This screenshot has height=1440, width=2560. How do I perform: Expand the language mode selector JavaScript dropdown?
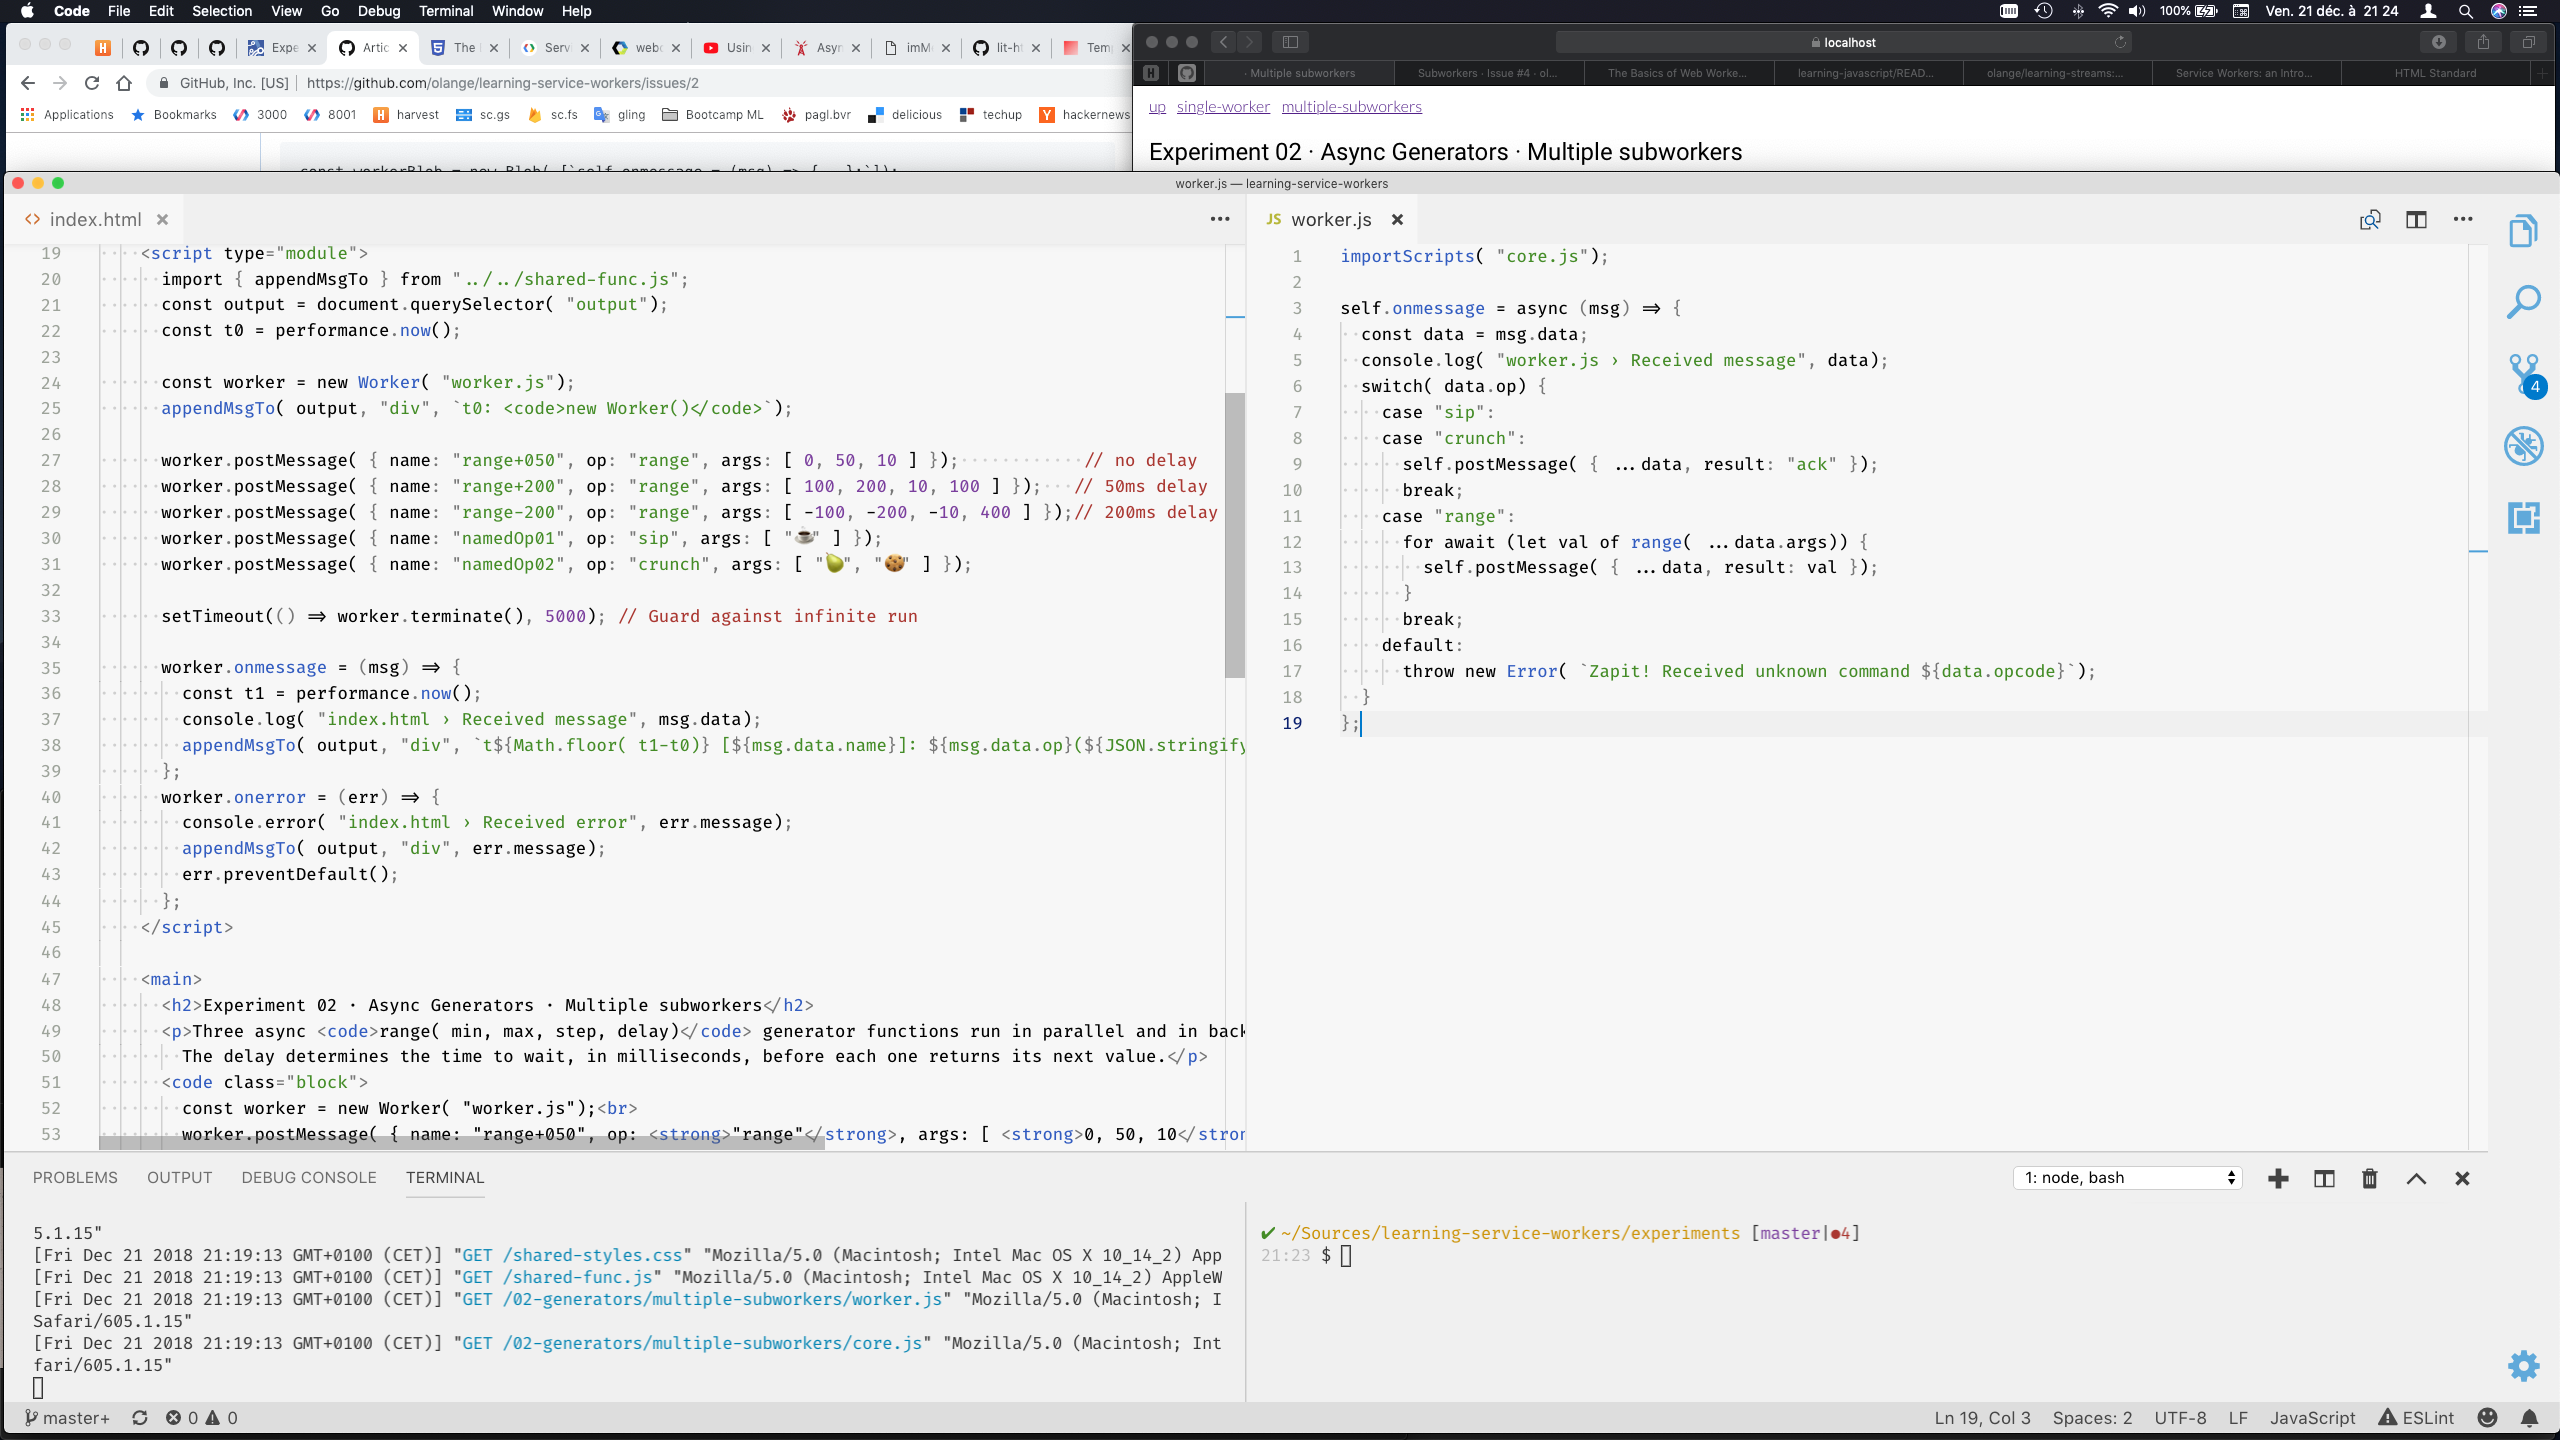click(2310, 1417)
